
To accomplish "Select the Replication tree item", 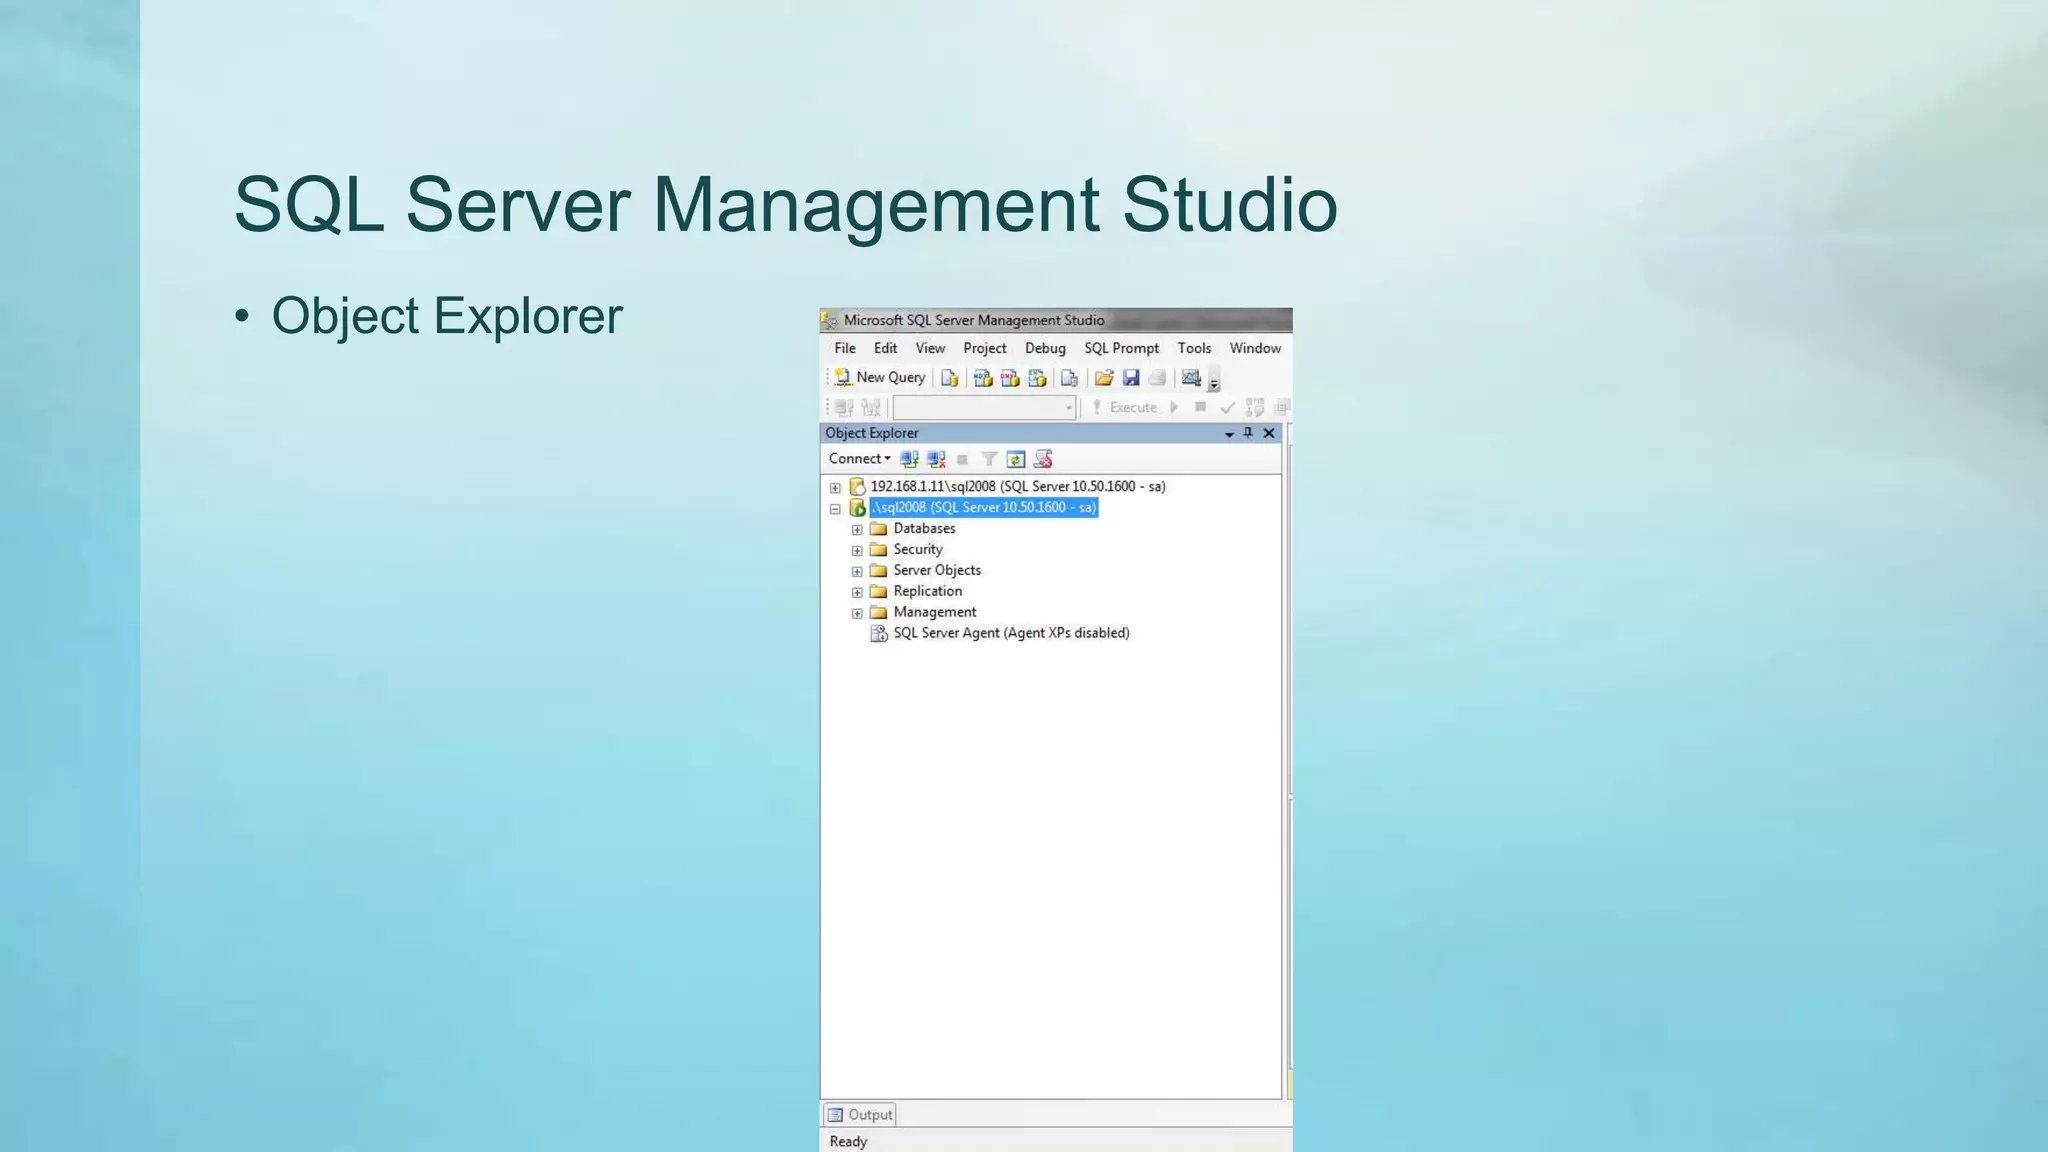I will (x=928, y=592).
